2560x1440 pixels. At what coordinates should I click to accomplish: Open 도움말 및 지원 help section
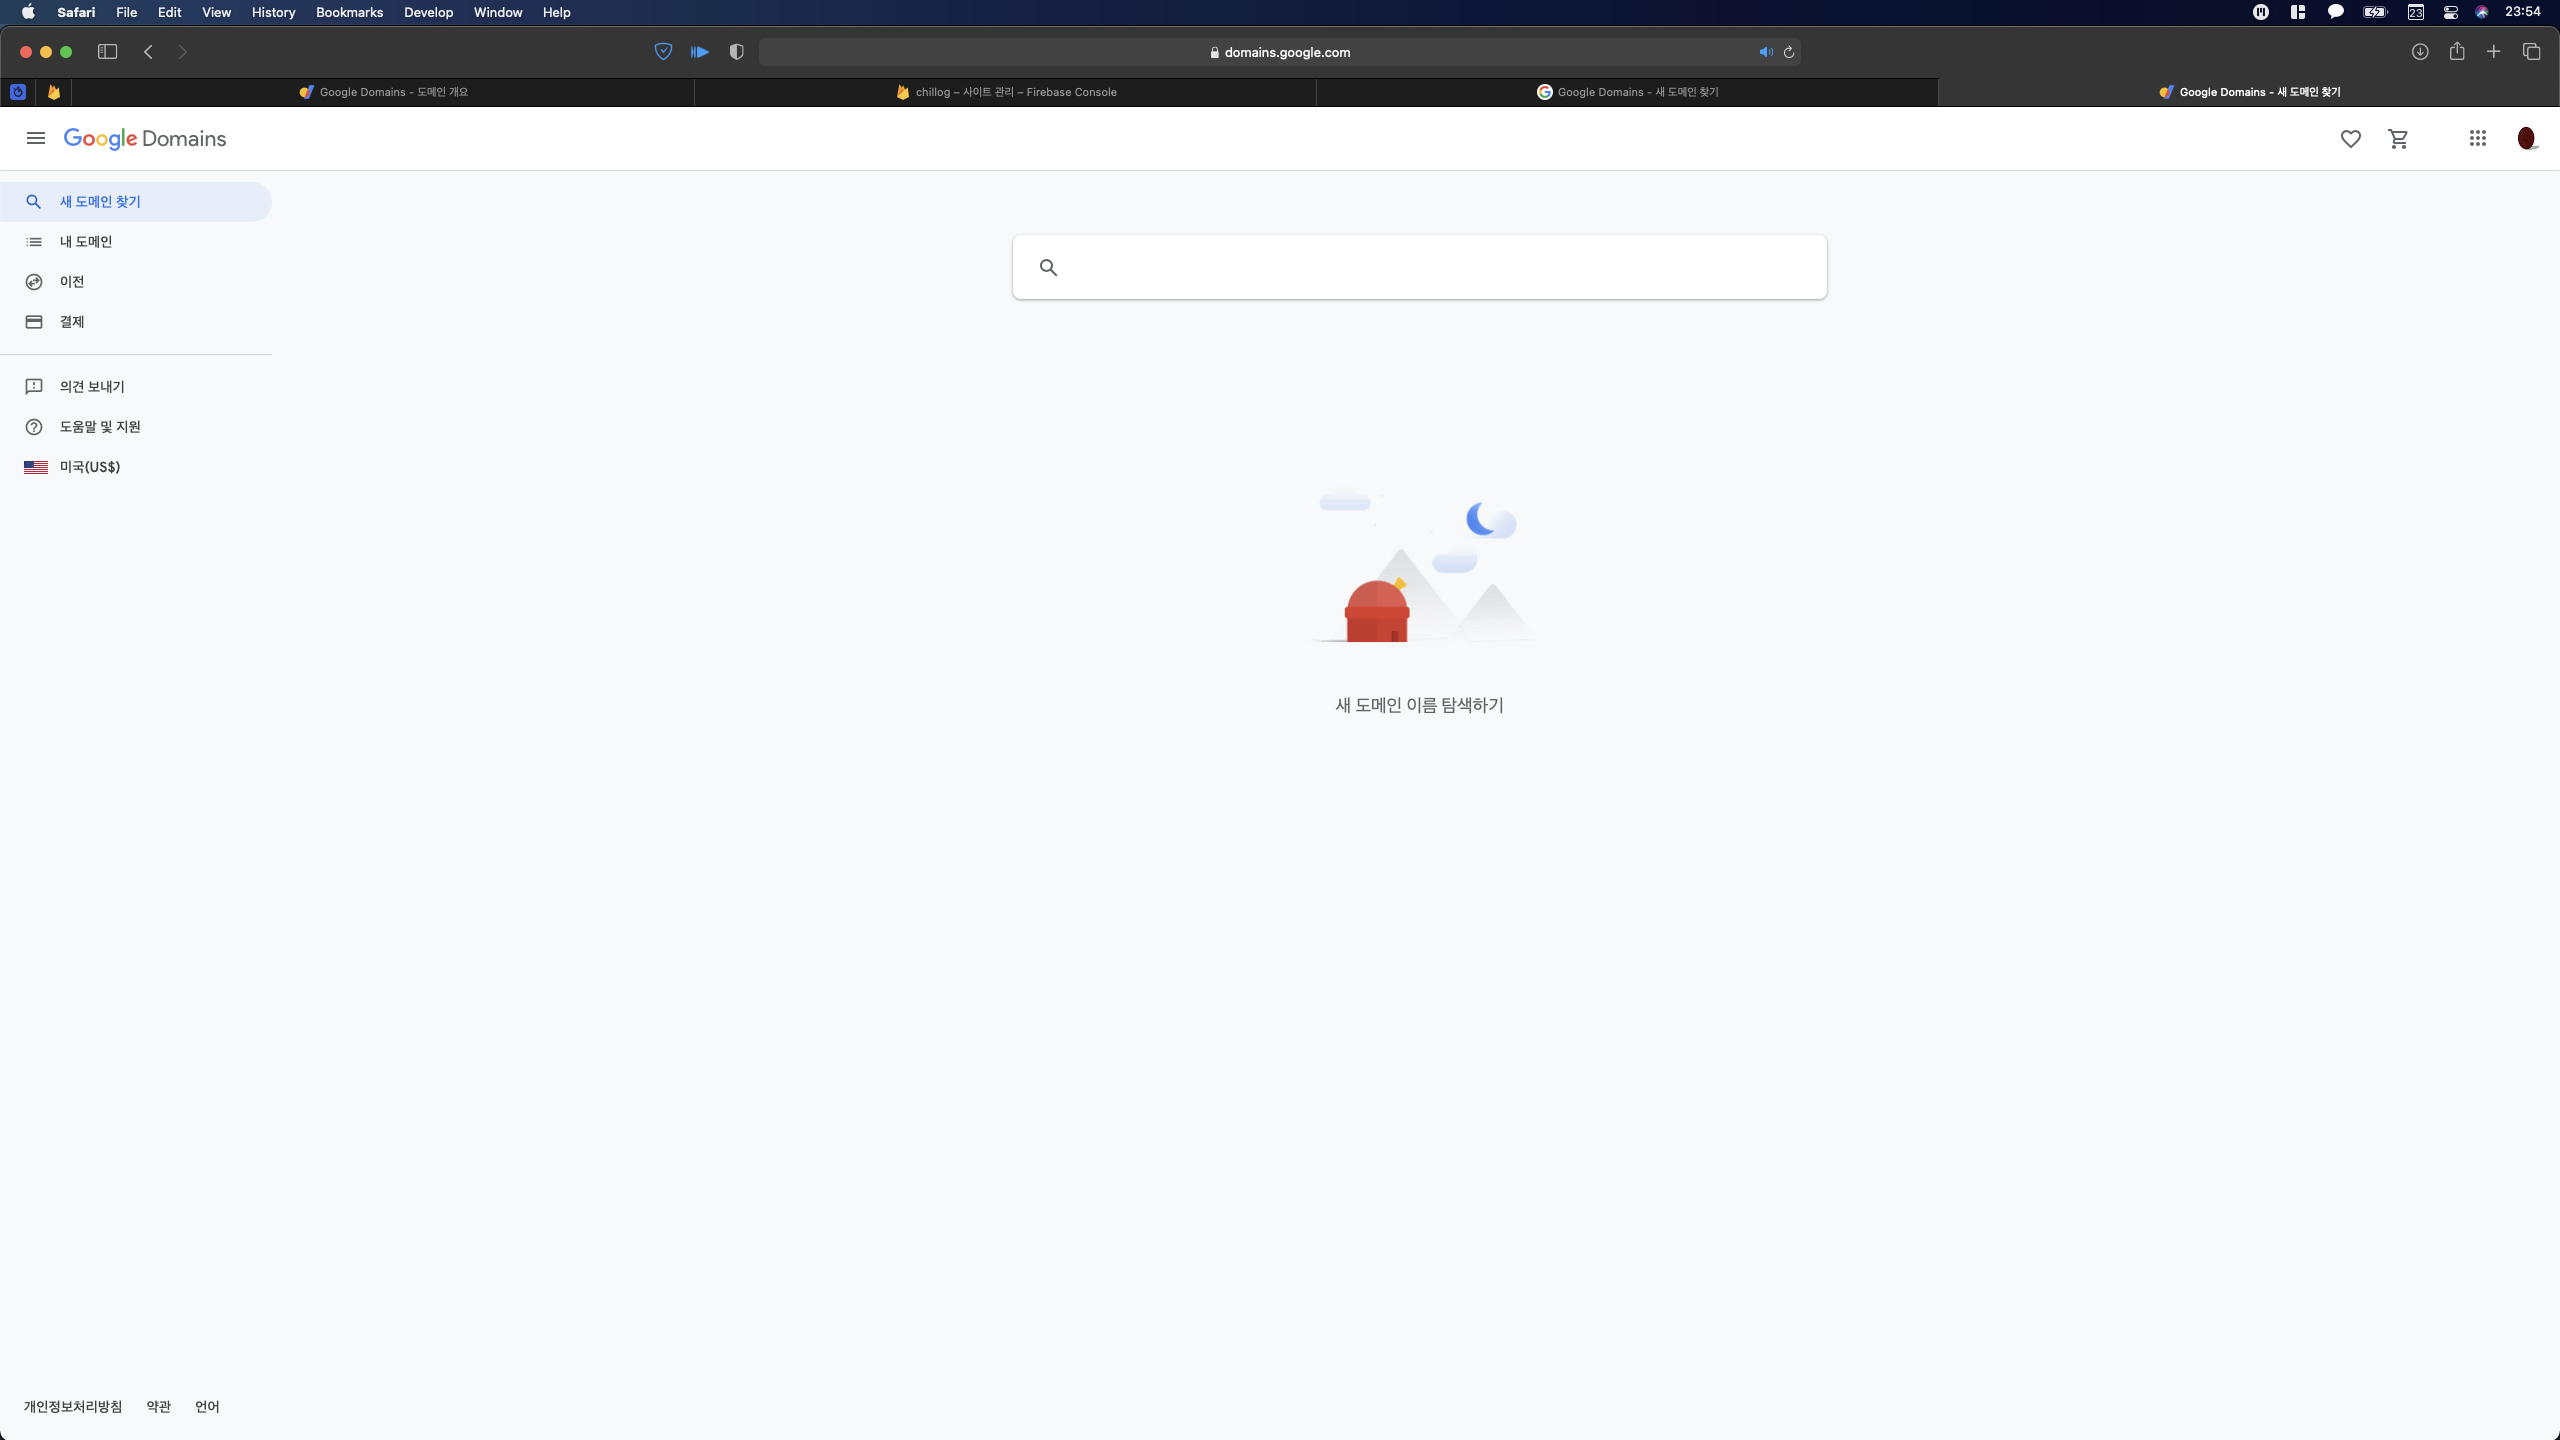100,427
